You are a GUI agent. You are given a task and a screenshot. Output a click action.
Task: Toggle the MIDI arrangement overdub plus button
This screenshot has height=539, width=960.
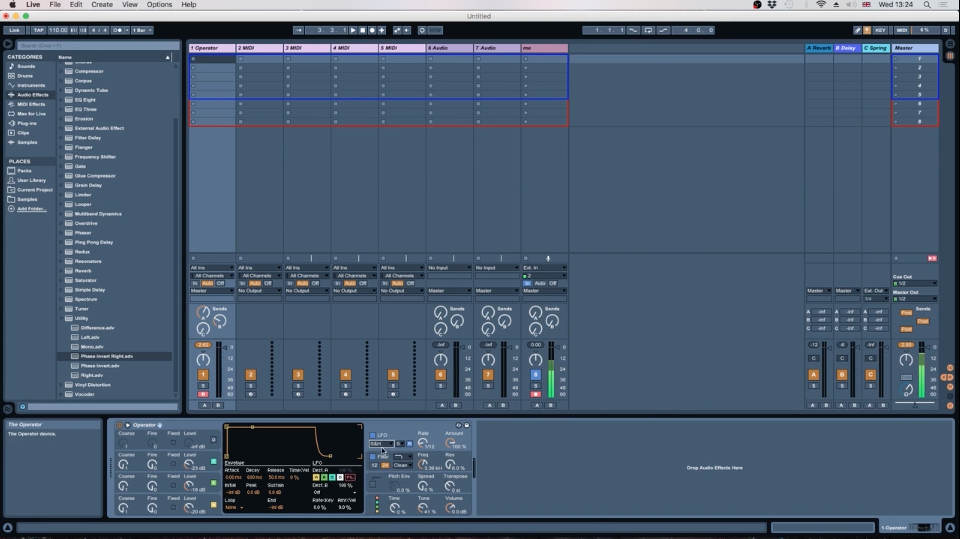point(382,30)
